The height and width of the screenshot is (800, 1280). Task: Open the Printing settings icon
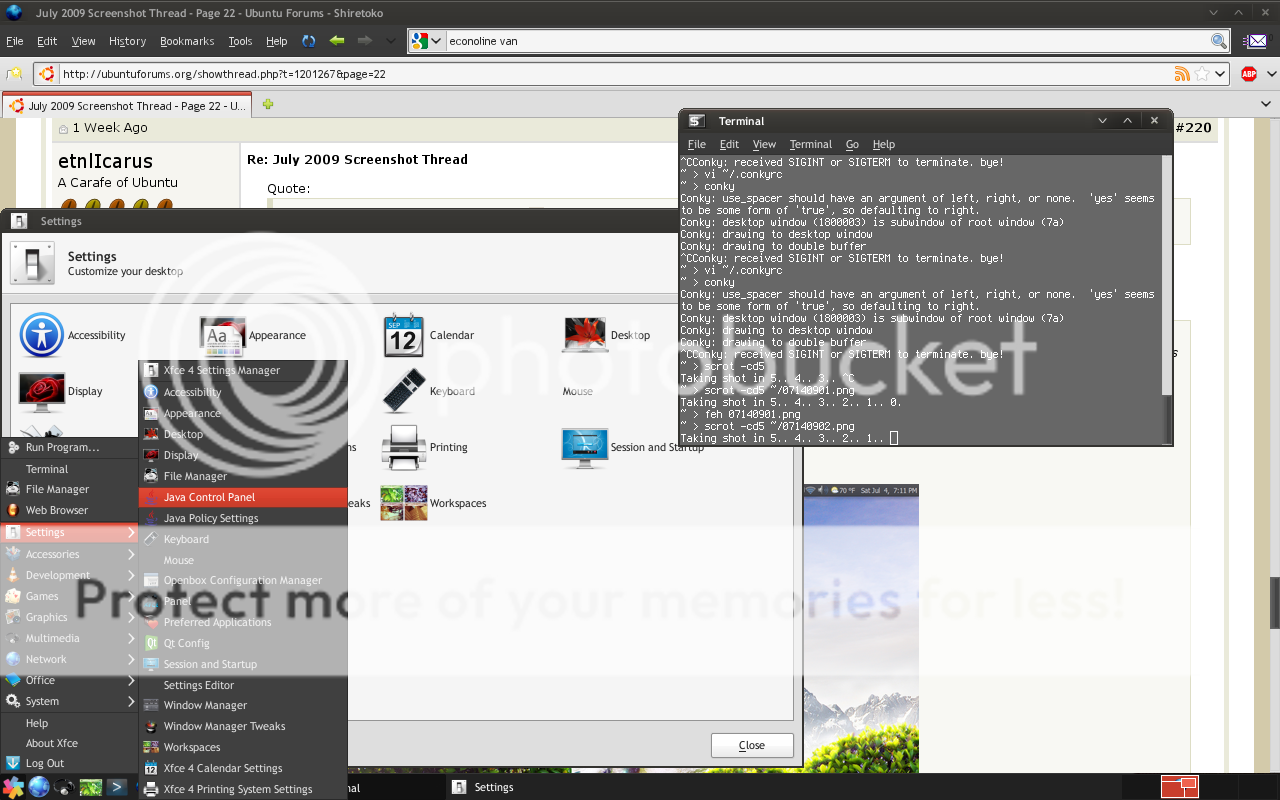[403, 447]
